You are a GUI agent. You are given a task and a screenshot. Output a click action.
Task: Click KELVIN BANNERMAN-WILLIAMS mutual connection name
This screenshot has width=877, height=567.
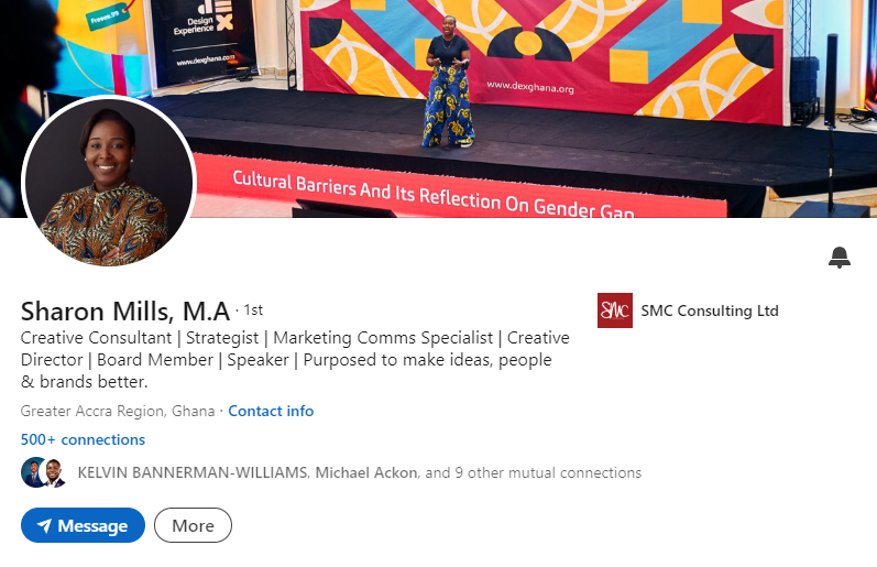point(192,472)
